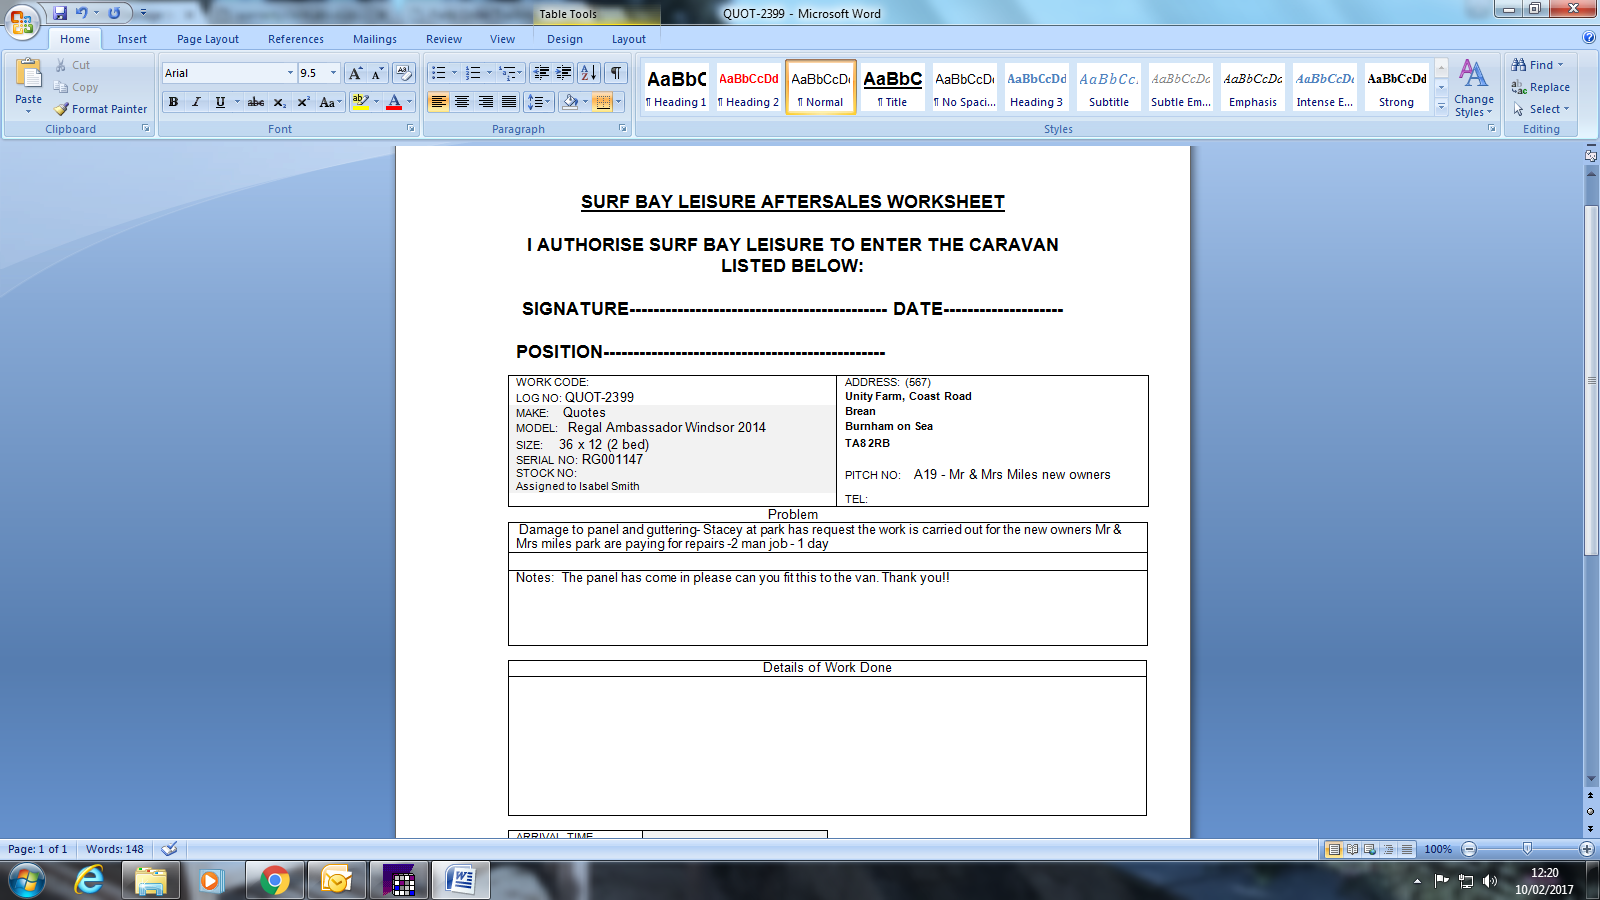Expand the underline style dropdown arrow
The height and width of the screenshot is (900, 1600).
pos(237,102)
